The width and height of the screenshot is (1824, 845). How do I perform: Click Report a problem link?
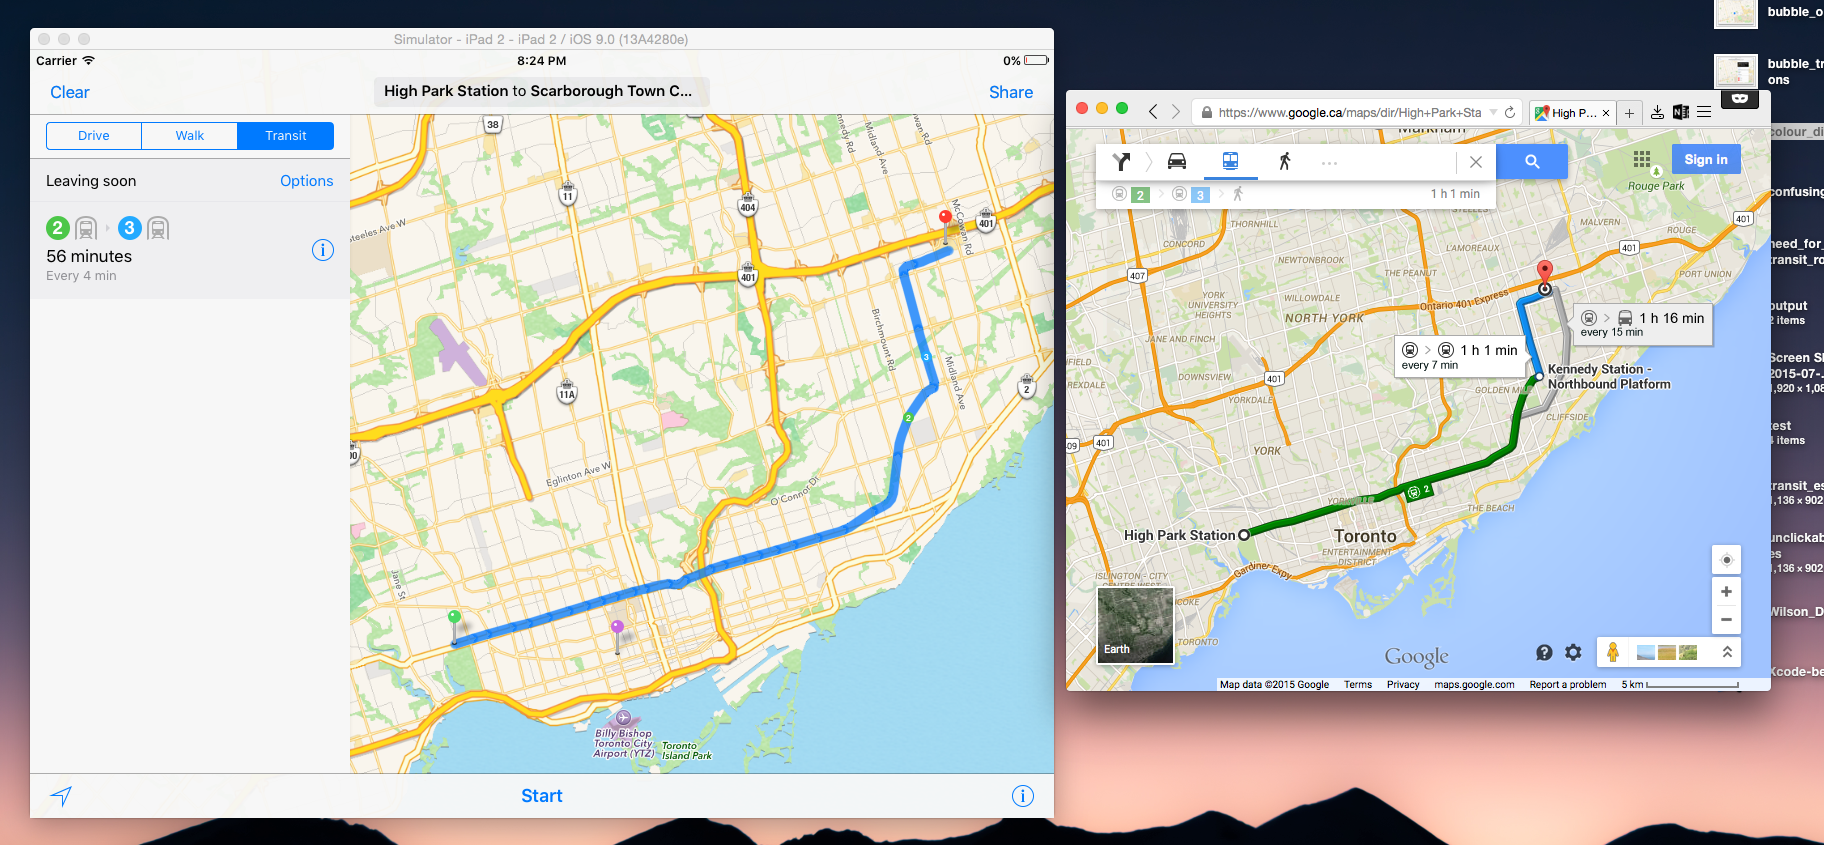point(1567,685)
